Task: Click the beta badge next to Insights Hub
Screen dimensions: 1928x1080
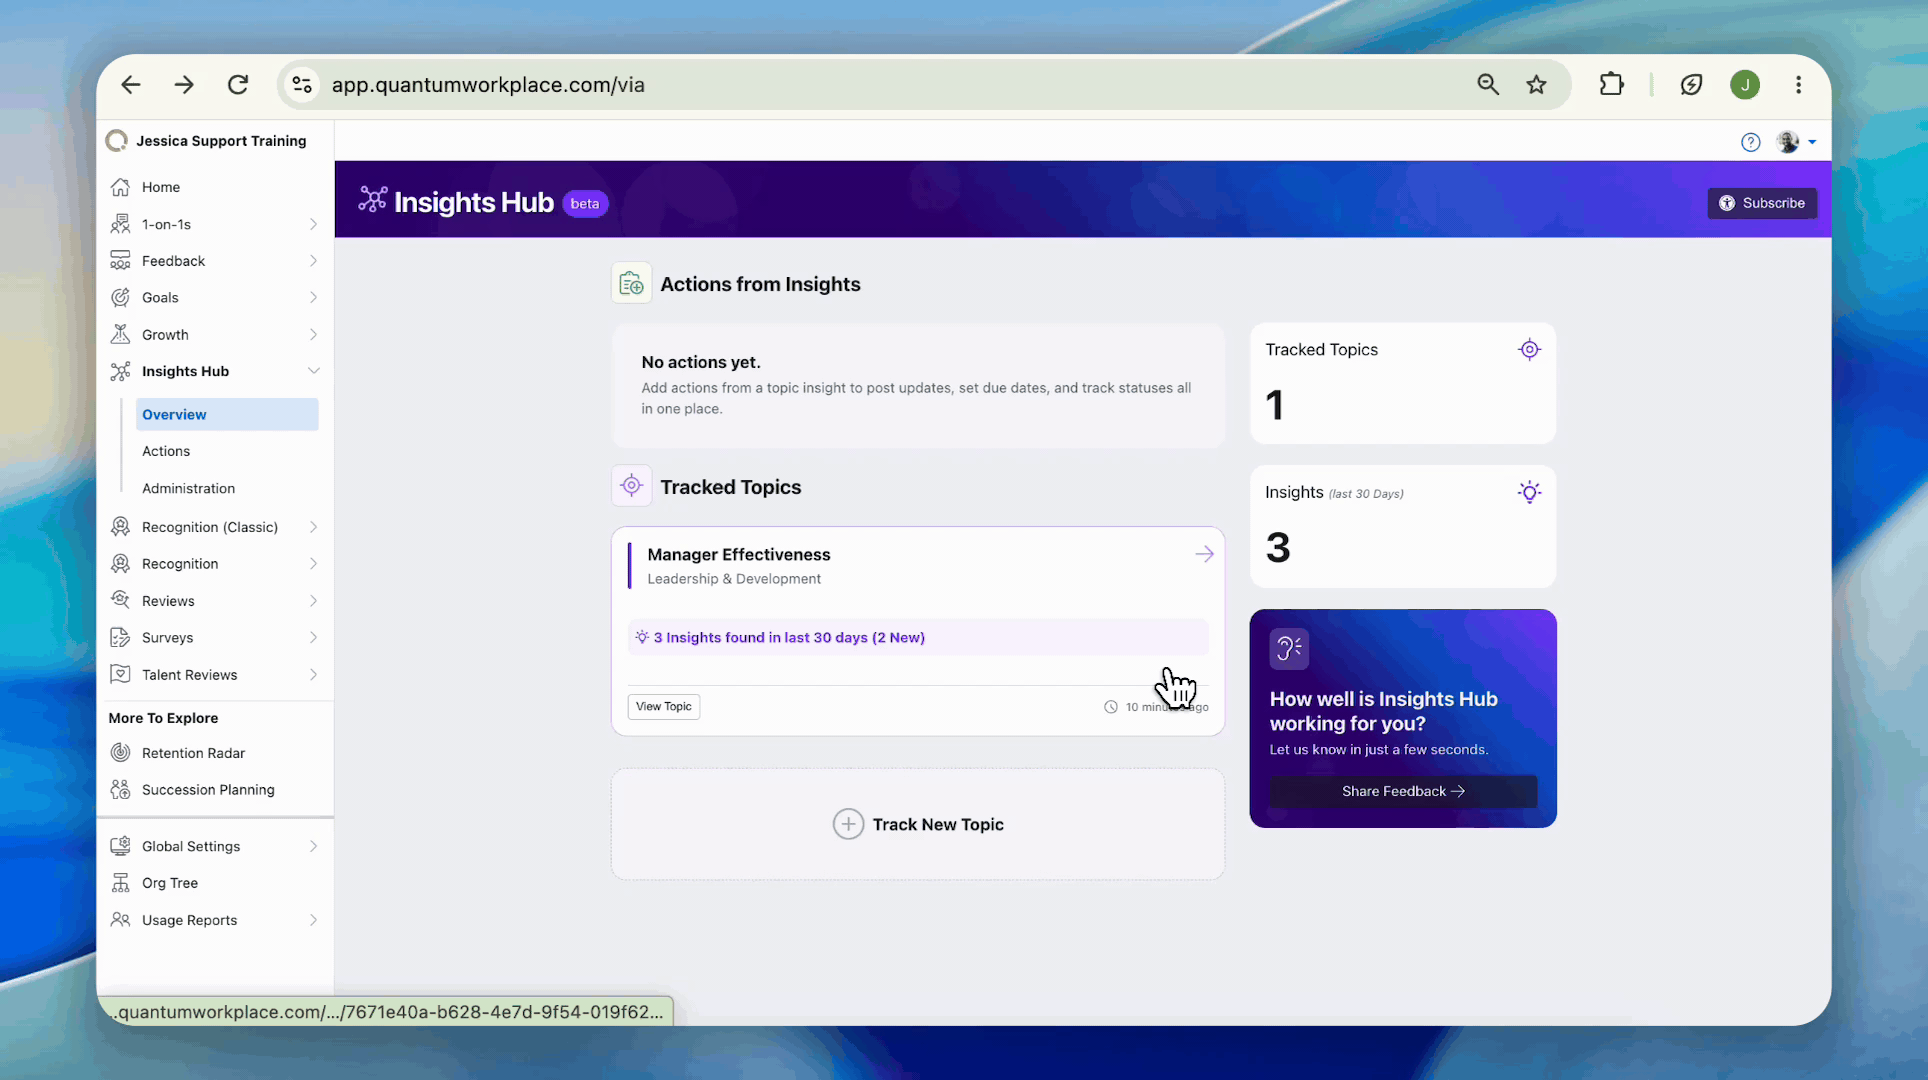Action: pos(585,204)
